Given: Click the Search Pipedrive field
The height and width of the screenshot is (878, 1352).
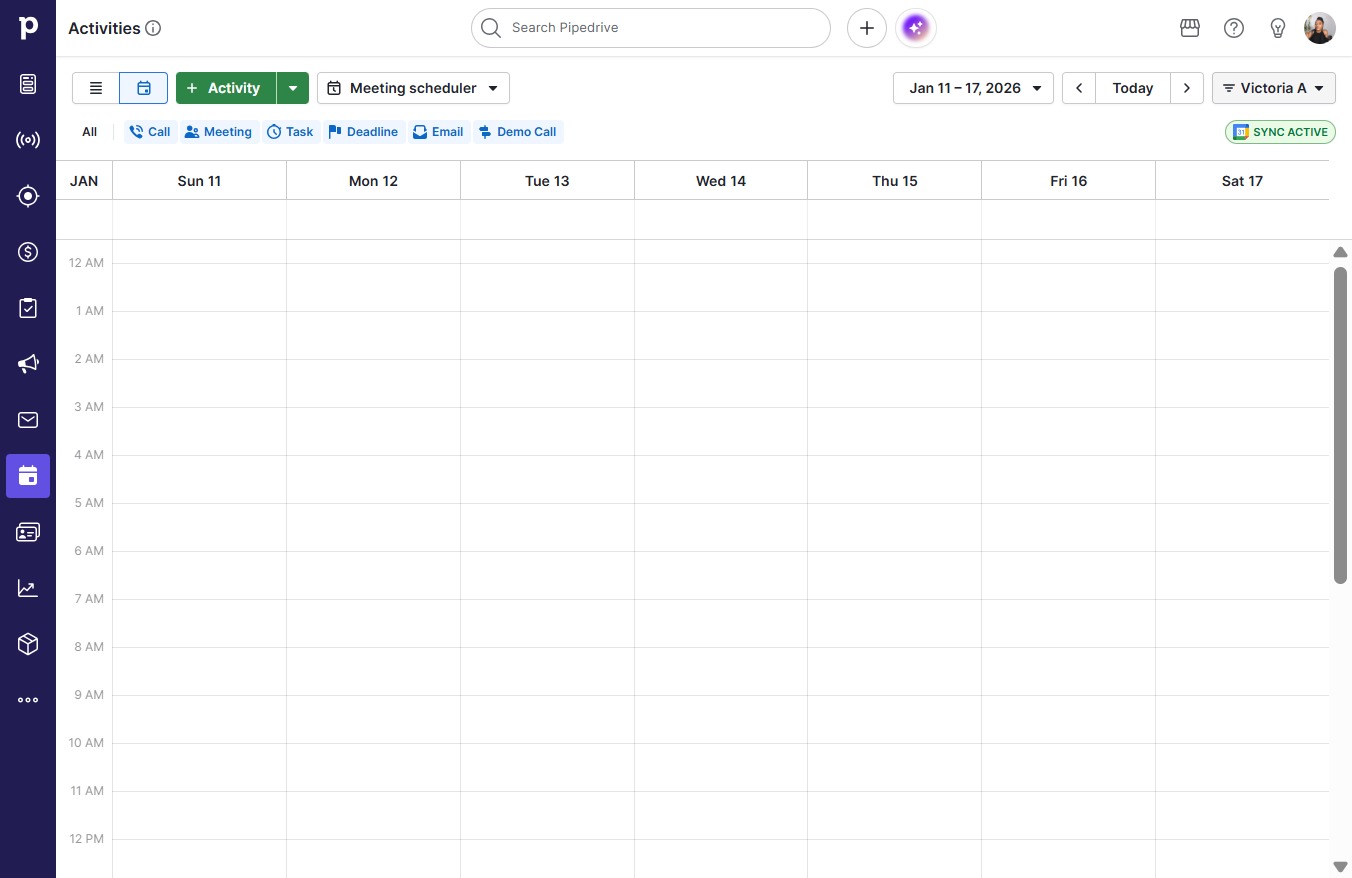Looking at the screenshot, I should pyautogui.click(x=651, y=28).
